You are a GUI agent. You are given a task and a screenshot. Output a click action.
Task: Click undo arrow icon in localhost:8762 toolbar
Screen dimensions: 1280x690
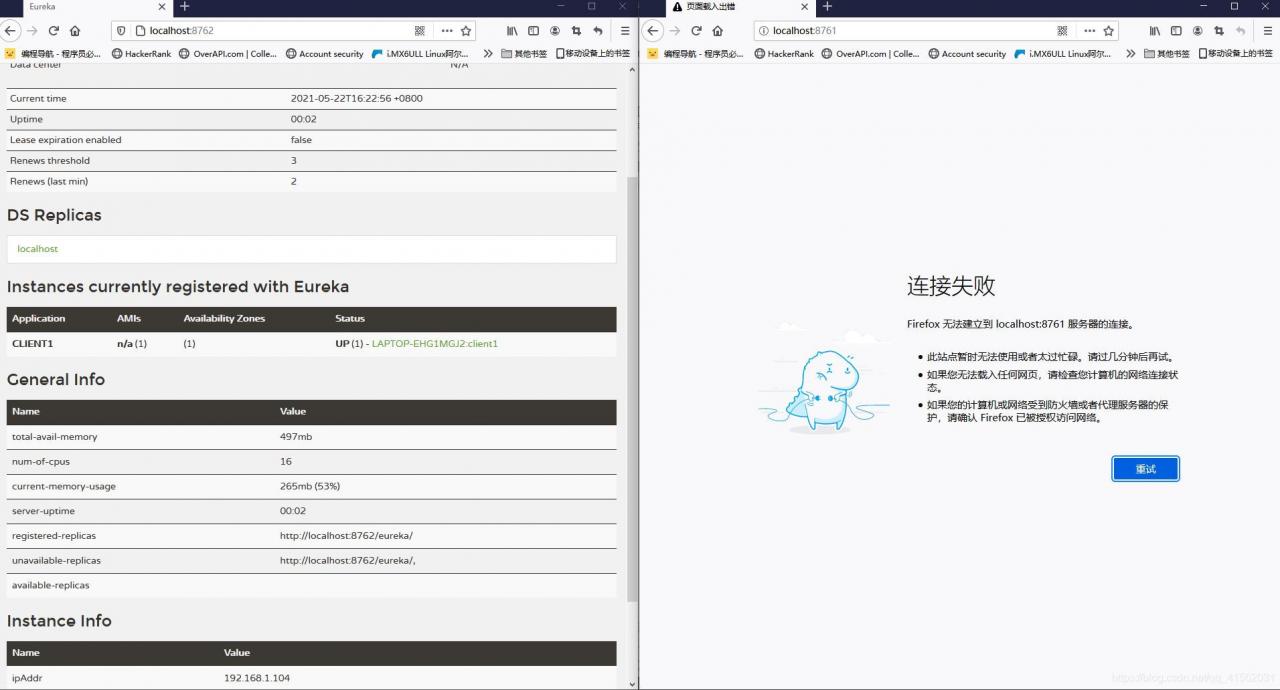pyautogui.click(x=598, y=31)
